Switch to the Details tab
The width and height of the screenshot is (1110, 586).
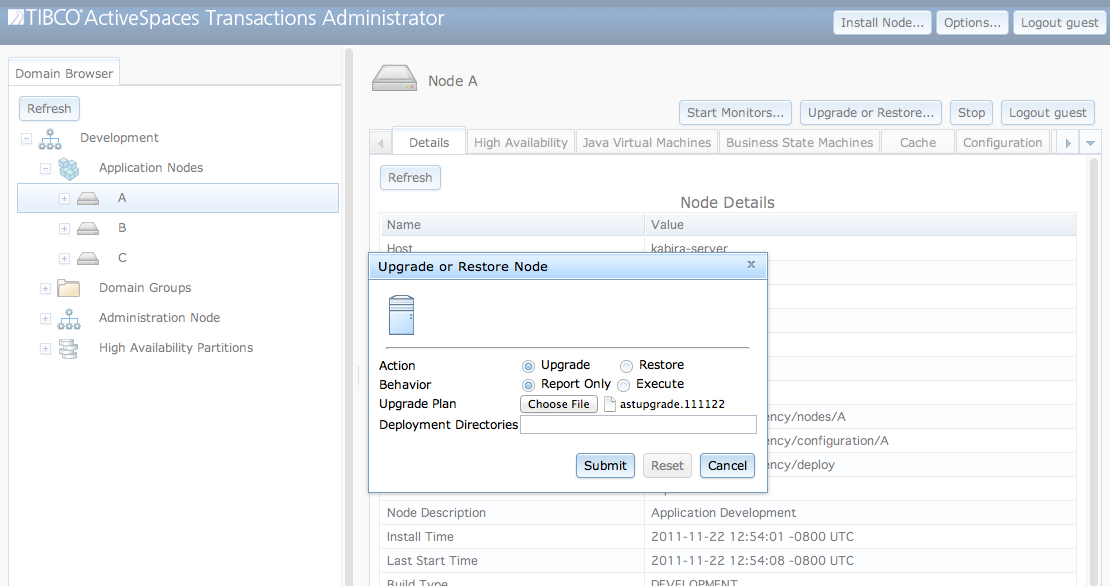429,142
